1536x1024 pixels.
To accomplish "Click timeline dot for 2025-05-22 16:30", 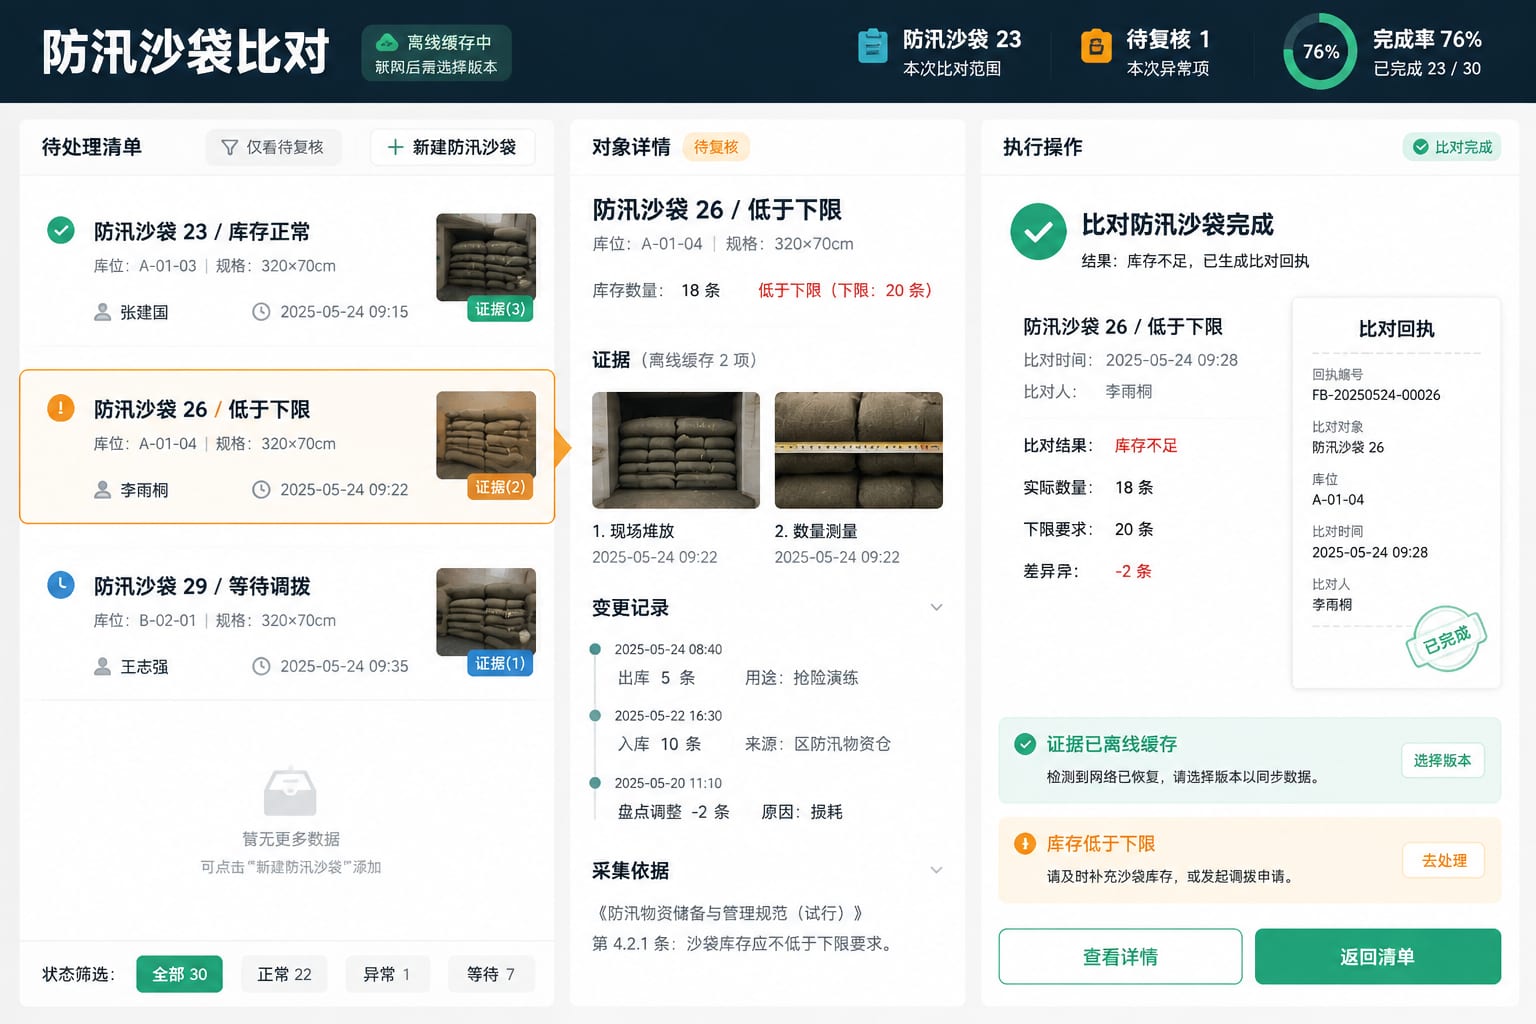I will 595,715.
